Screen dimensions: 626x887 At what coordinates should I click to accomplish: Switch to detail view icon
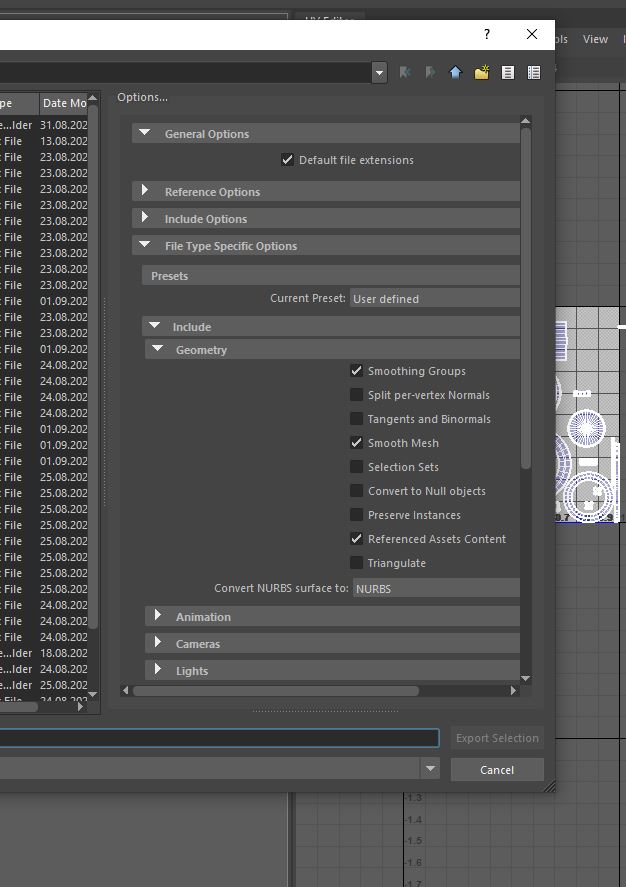click(x=534, y=72)
